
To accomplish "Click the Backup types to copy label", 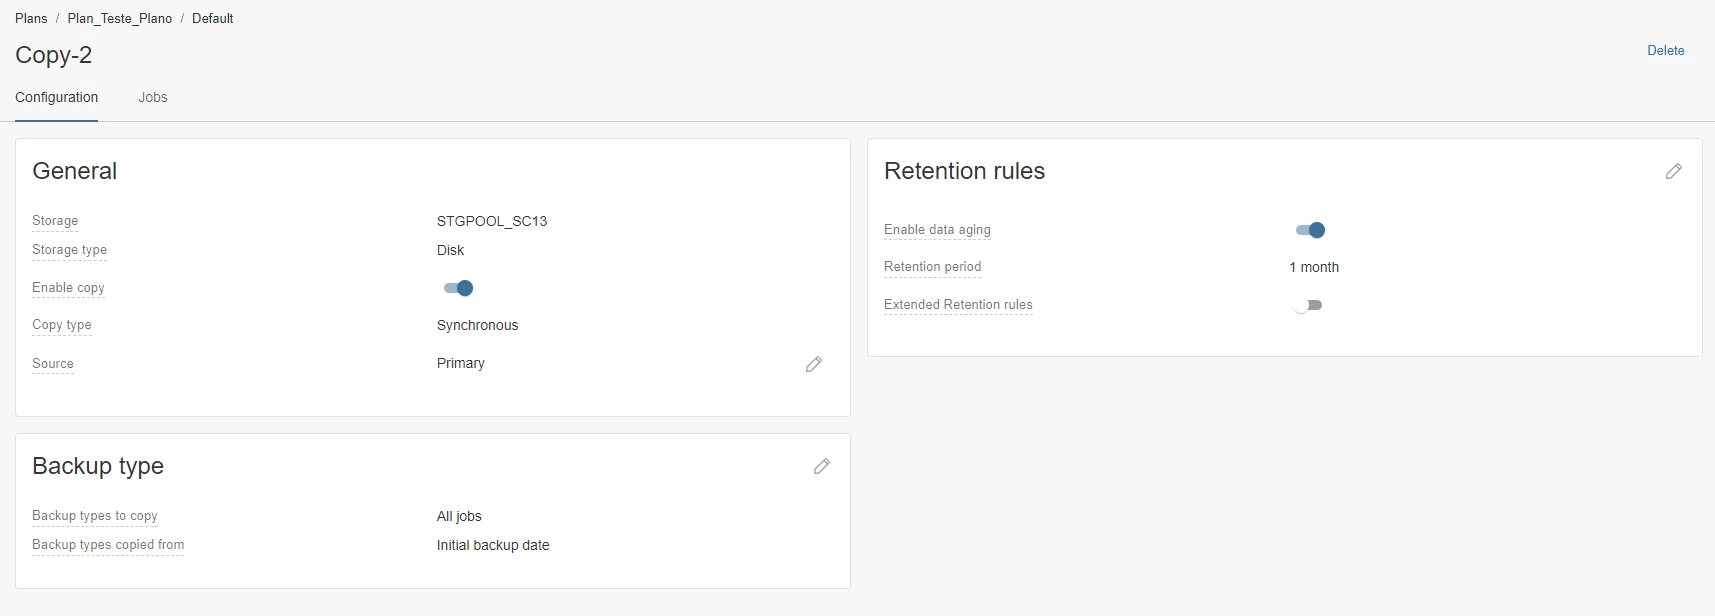I will [95, 515].
